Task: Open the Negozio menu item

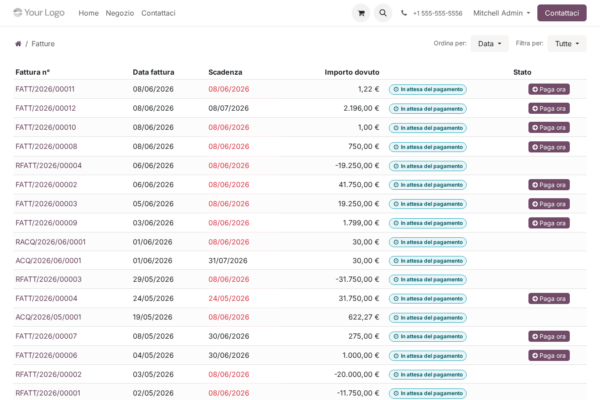Action: point(120,13)
